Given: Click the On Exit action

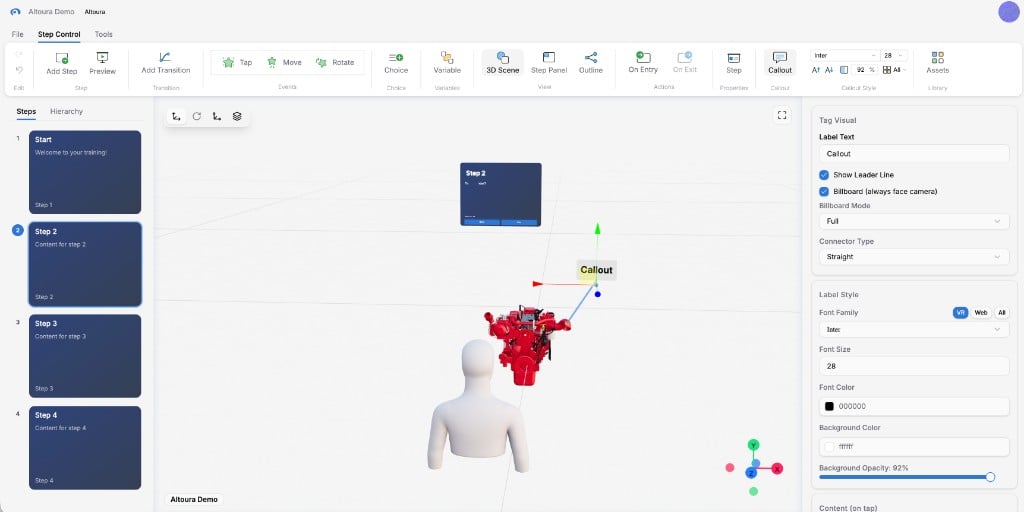Looking at the screenshot, I should coord(684,63).
